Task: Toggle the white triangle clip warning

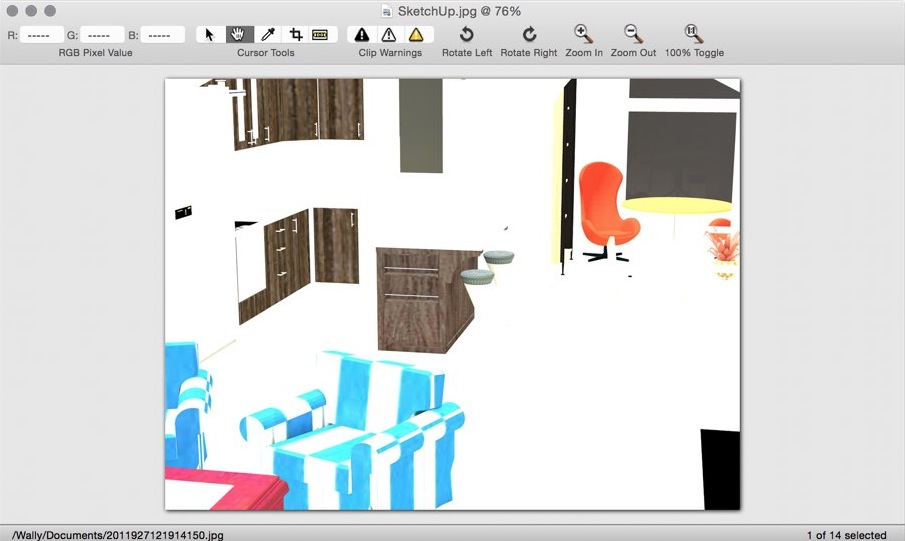Action: coord(389,35)
